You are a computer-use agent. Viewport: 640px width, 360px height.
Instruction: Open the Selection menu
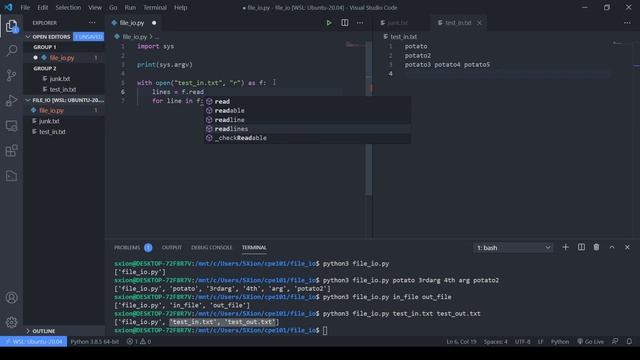(68, 7)
